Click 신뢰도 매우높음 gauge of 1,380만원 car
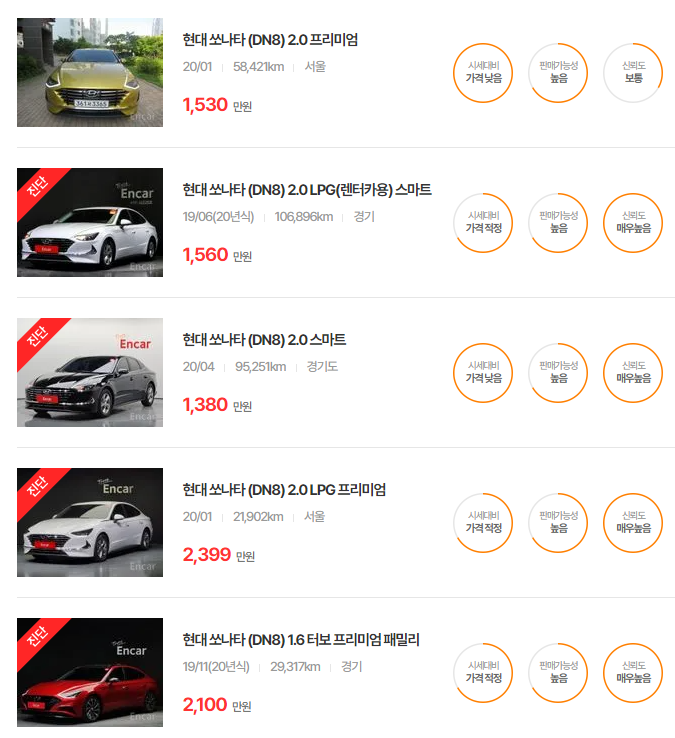This screenshot has width=675, height=738. click(x=633, y=373)
